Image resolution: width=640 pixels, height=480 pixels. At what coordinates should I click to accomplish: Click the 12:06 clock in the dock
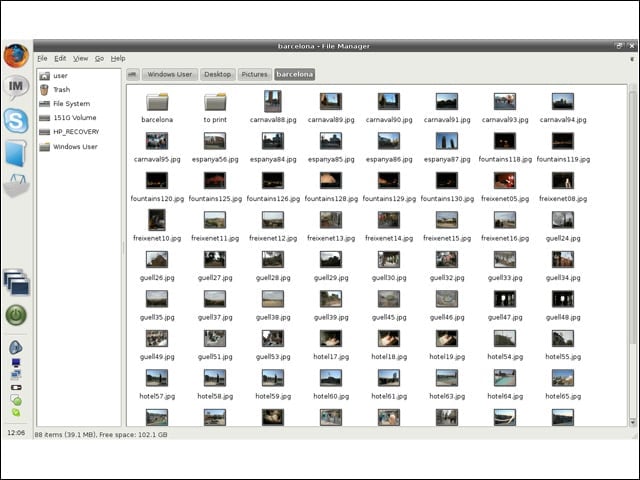pyautogui.click(x=16, y=432)
